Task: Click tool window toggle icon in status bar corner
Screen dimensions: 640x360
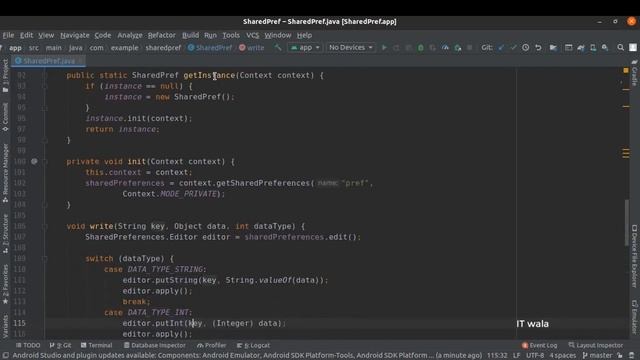Action: pos(5,356)
